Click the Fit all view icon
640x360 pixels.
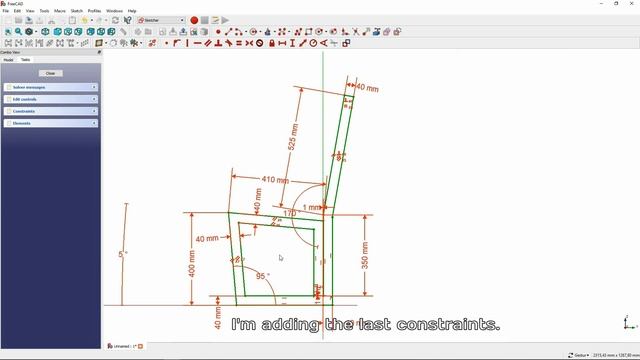coord(8,31)
